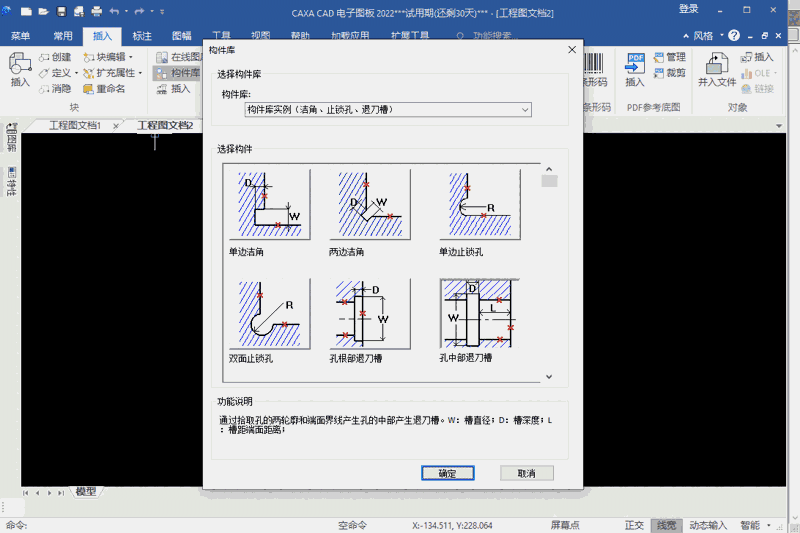Click the Print icon in title bar
The height and width of the screenshot is (533, 800).
coord(96,11)
